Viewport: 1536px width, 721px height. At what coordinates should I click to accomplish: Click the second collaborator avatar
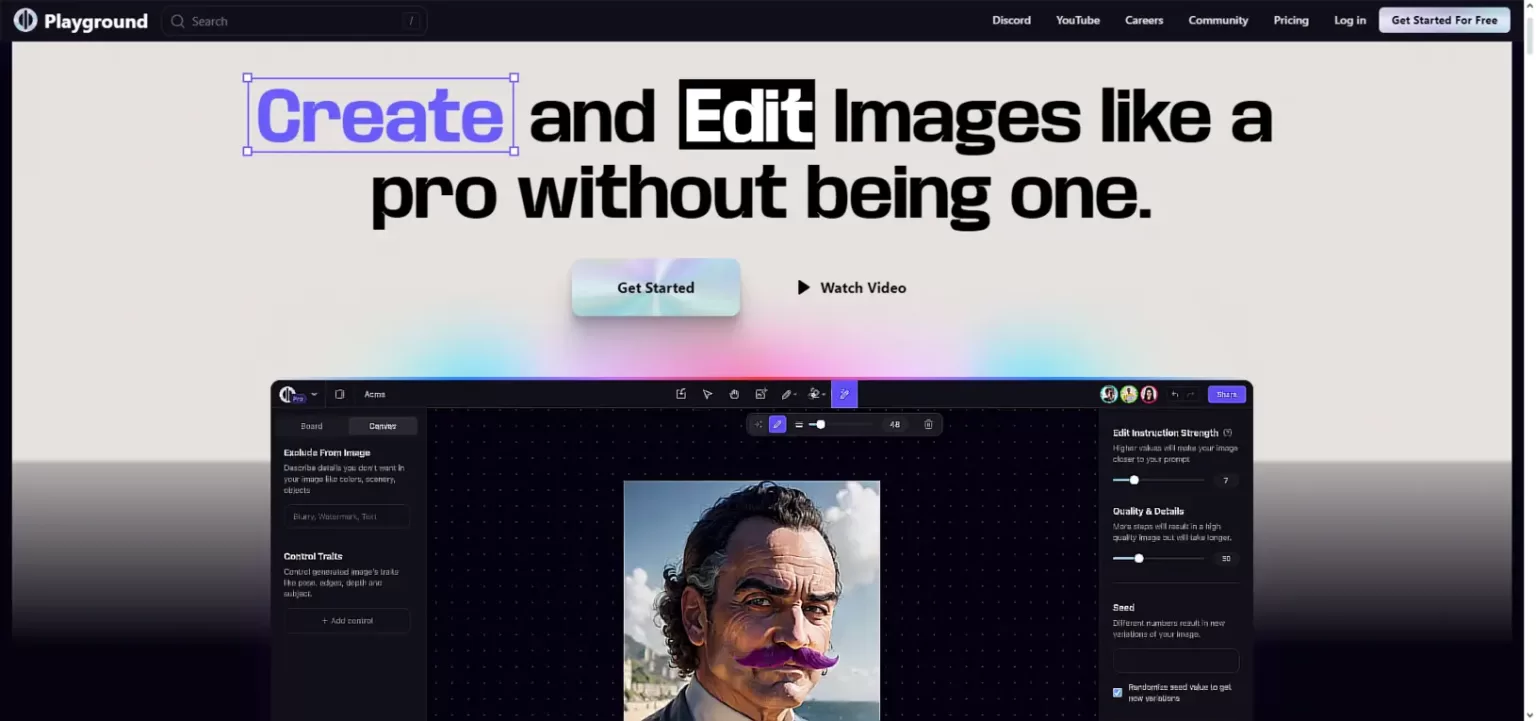pyautogui.click(x=1129, y=394)
